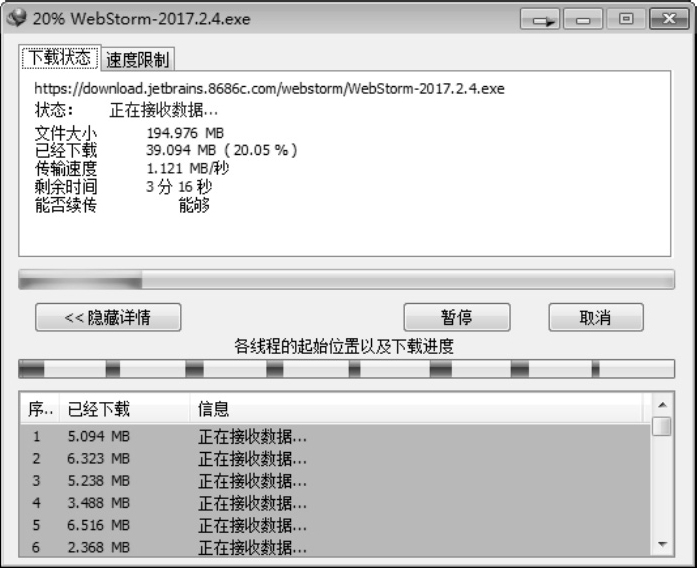Click the thread list scrollbar up arrow
Screen dimensions: 697x568
pos(661,405)
